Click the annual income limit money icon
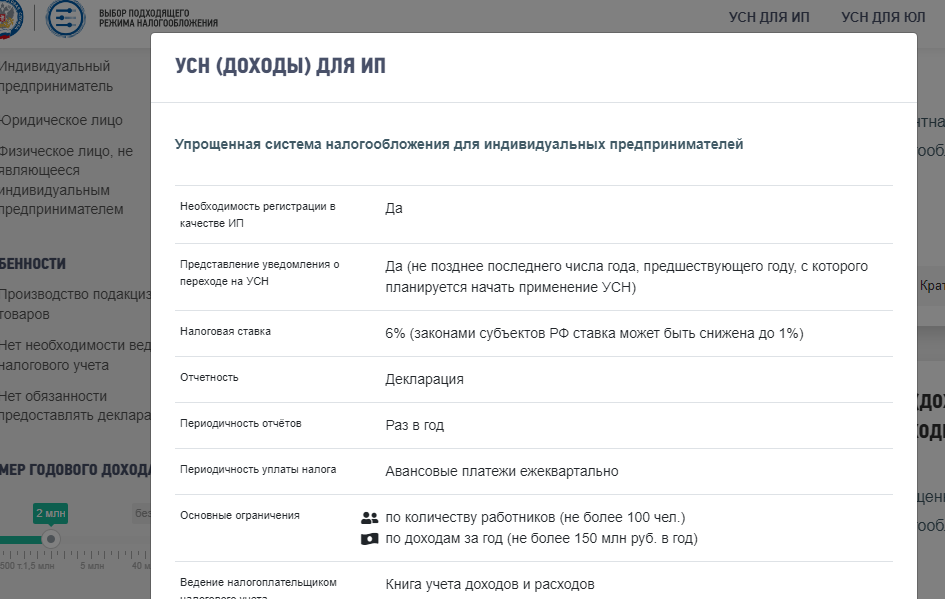The width and height of the screenshot is (945, 599). pyautogui.click(x=369, y=539)
